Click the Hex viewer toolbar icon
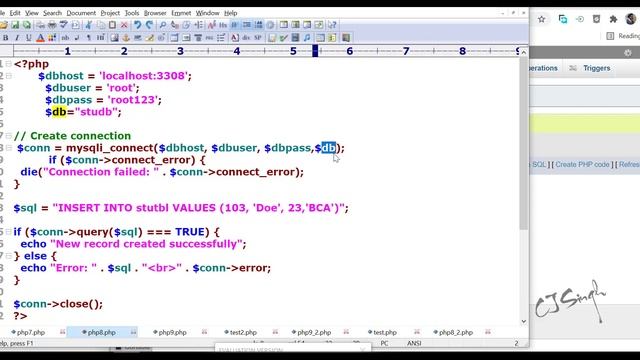The image size is (640, 360). 223,25
